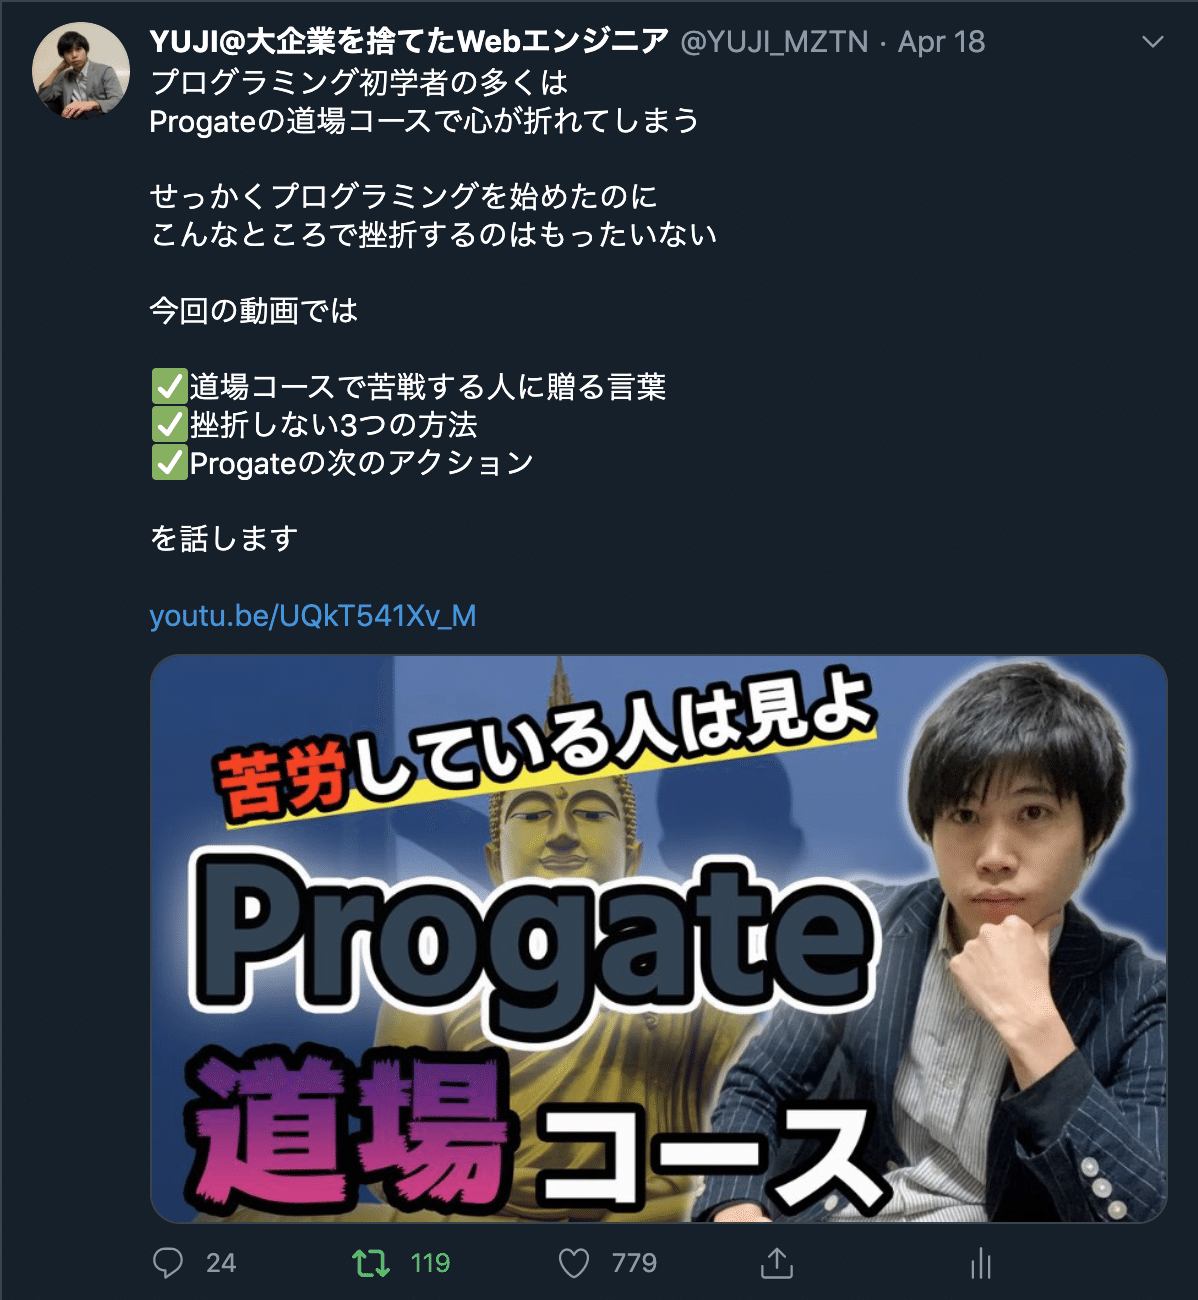The image size is (1198, 1300).
Task: Click checkmark beside Progateの次のアクション
Action: [169, 462]
